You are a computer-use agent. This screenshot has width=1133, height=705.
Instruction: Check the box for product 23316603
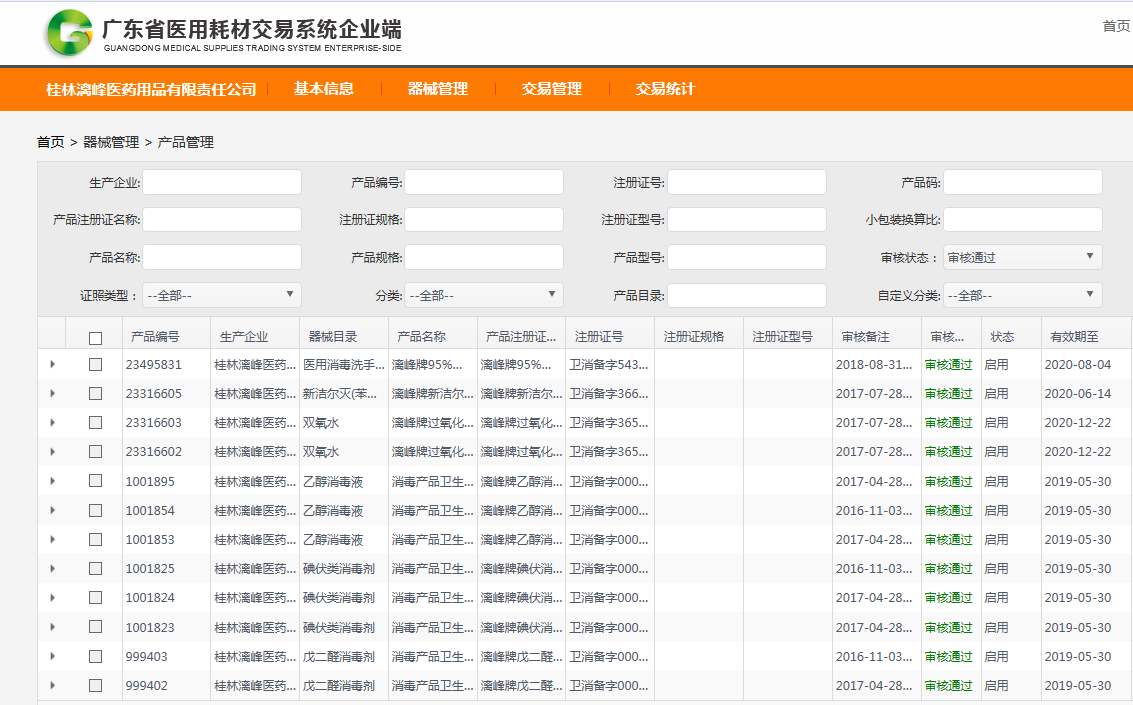(95, 423)
